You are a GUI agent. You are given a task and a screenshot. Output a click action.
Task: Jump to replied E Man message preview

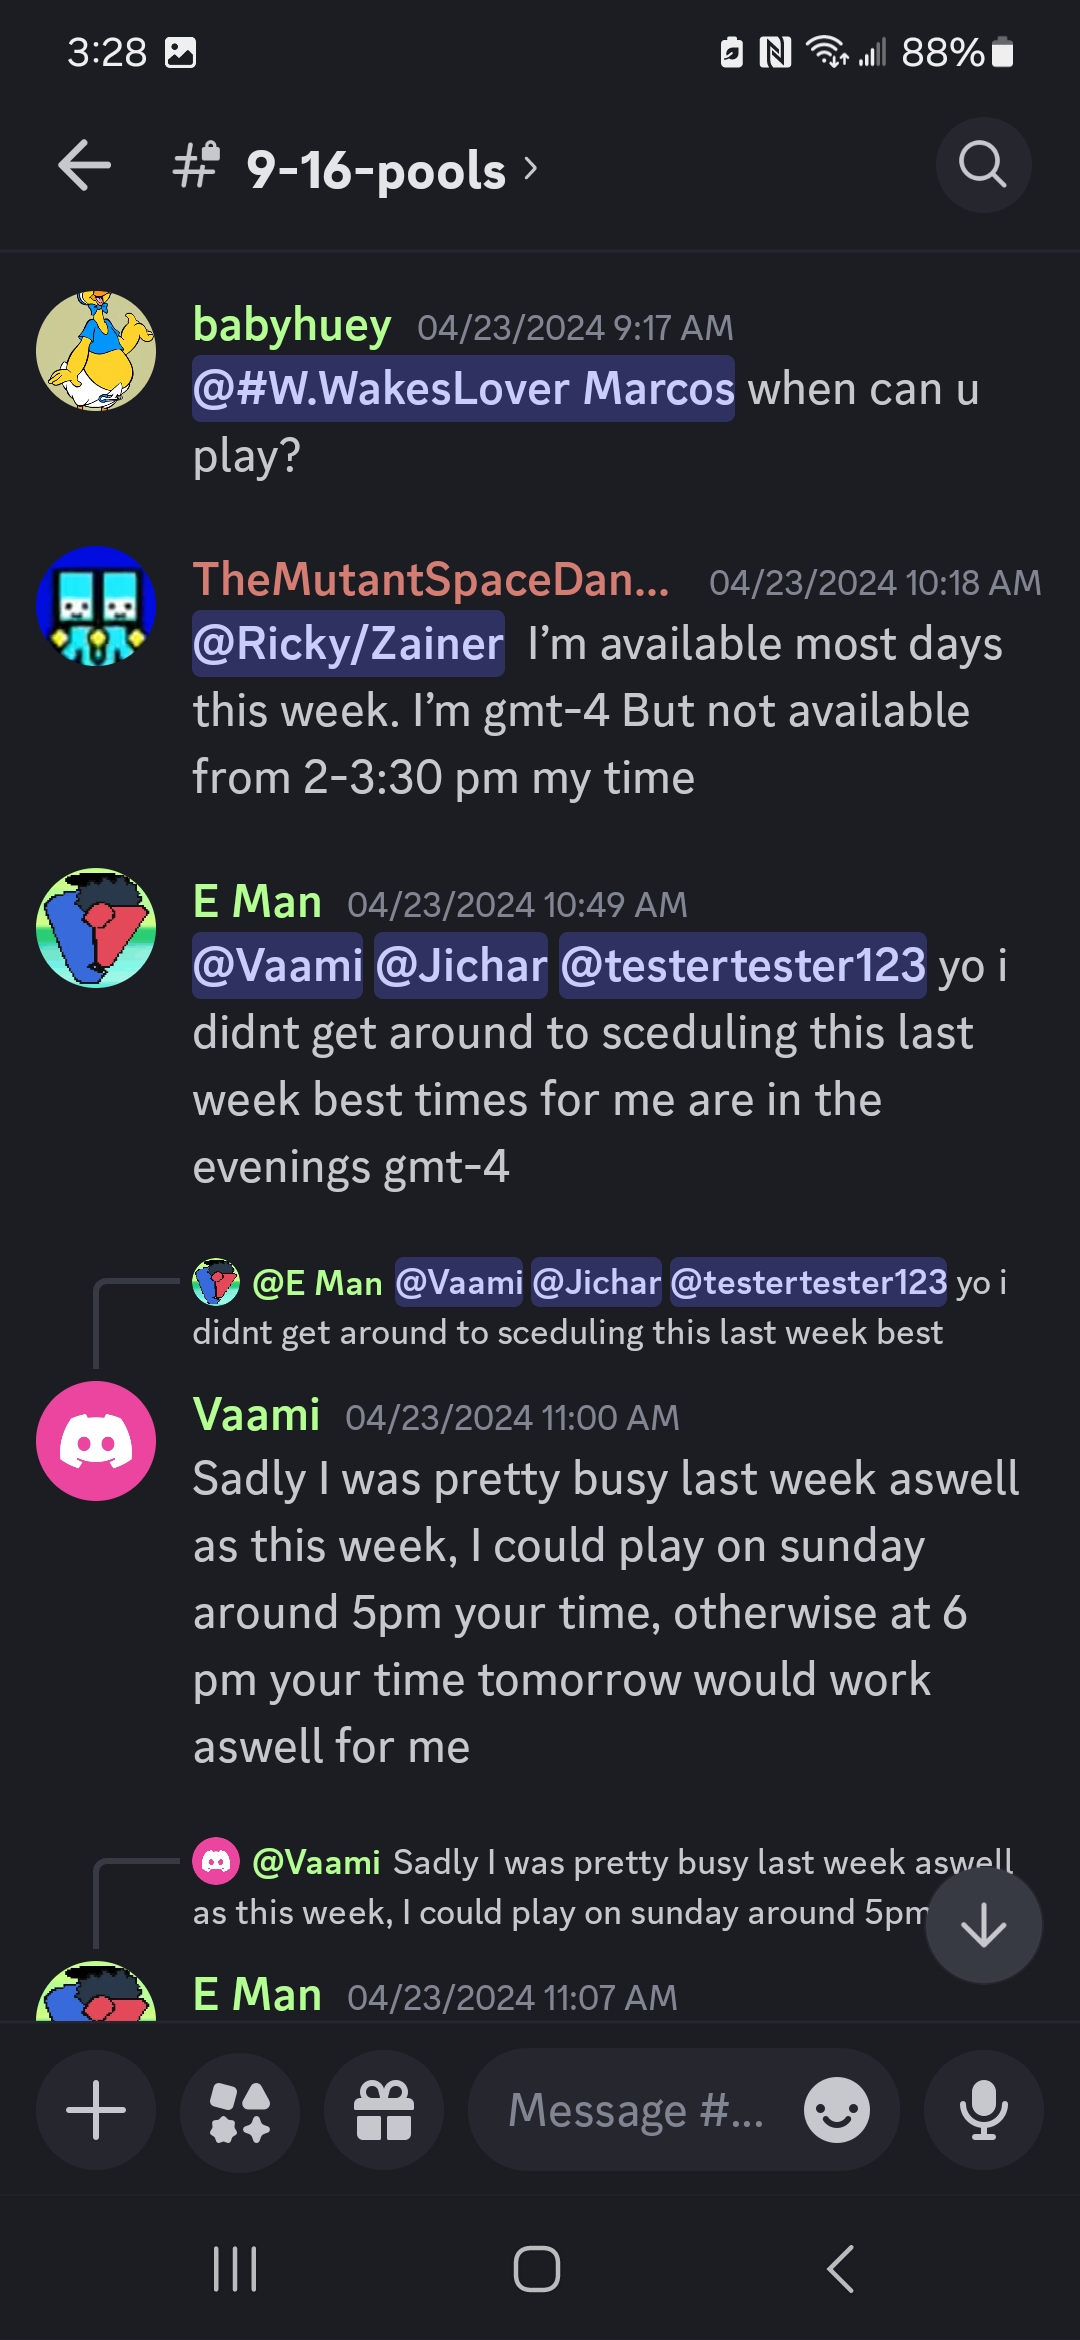600,1307
